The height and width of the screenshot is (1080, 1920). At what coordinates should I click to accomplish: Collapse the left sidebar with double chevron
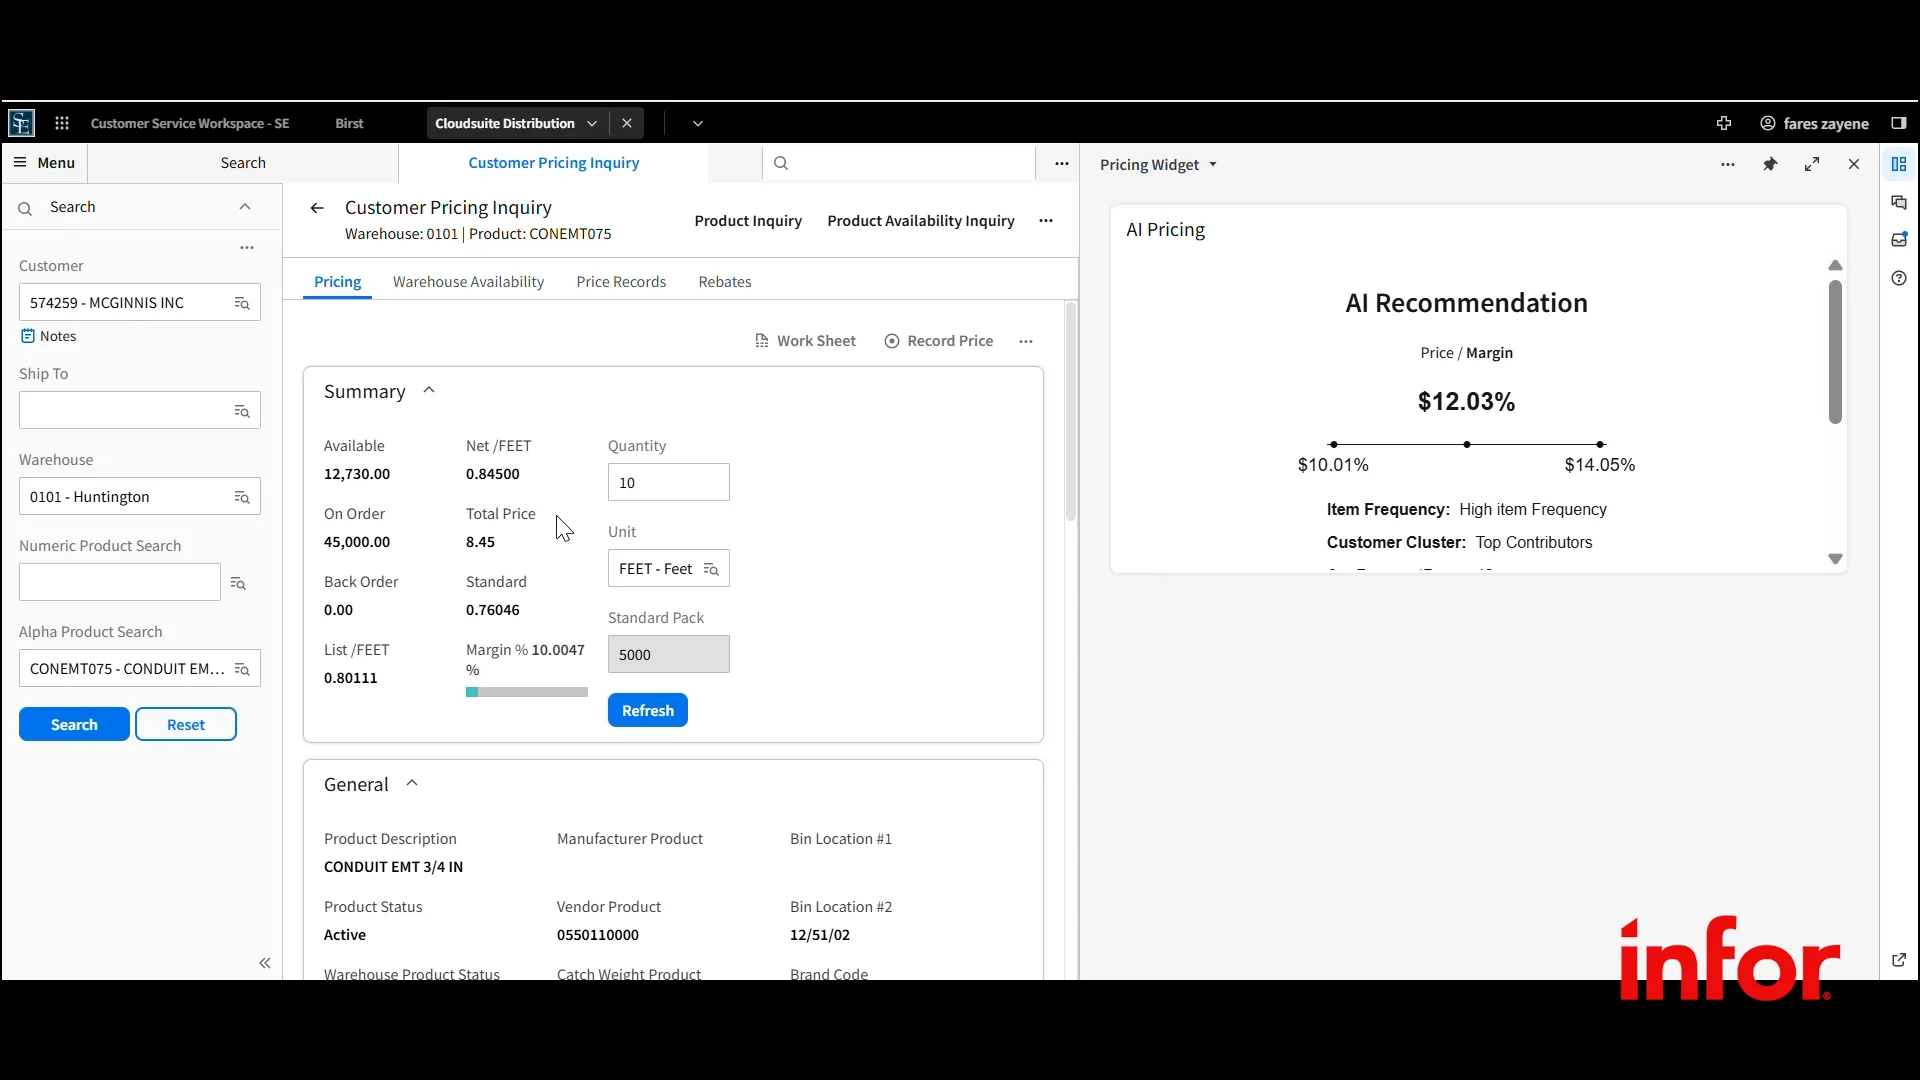point(265,963)
